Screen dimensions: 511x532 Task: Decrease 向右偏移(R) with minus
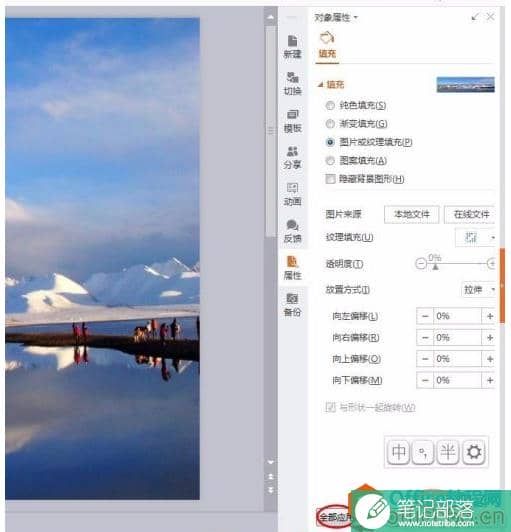425,338
